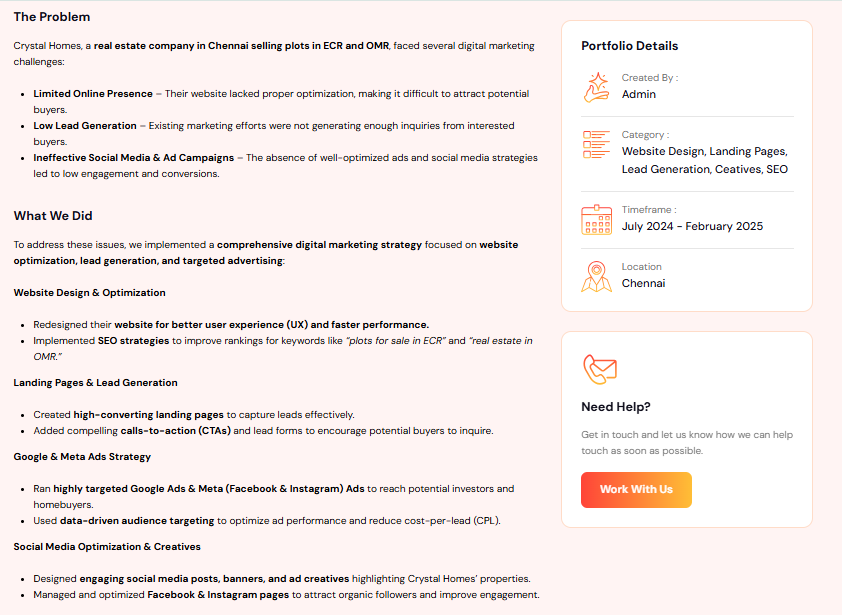Click the Get in touch description text
842x615 pixels.
coord(687,443)
